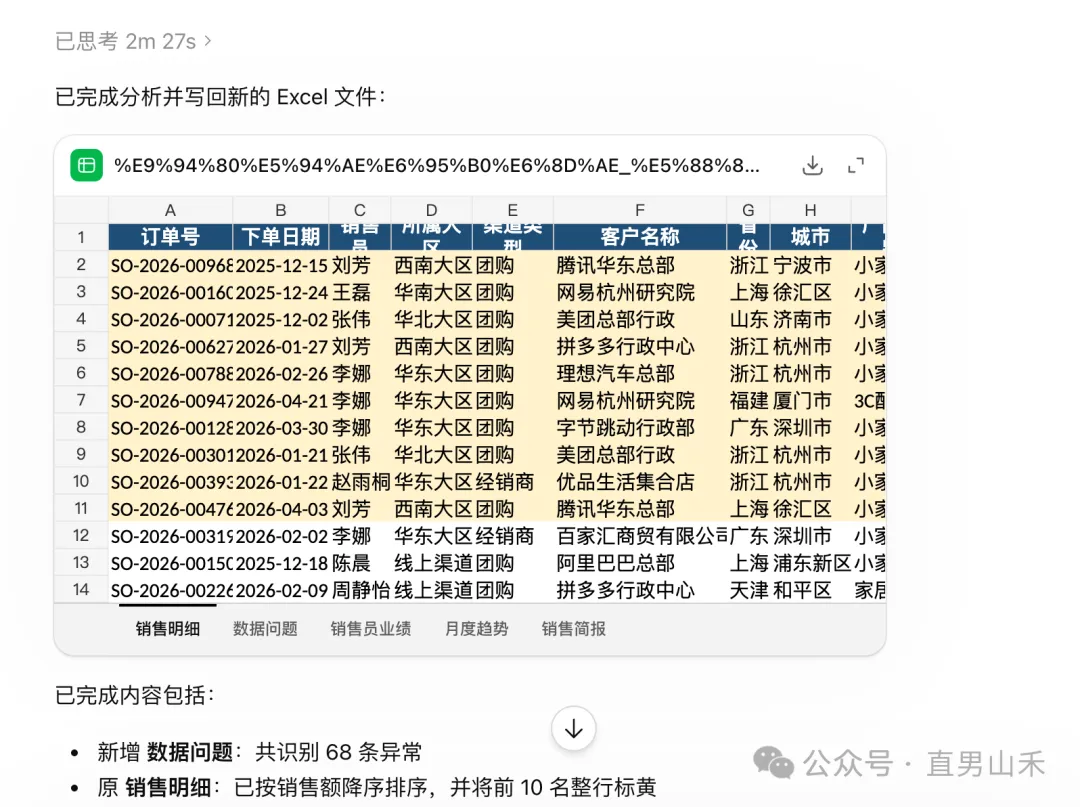This screenshot has height=807, width=1080.
Task: Click the green spreadsheet file icon
Action: coord(87,165)
